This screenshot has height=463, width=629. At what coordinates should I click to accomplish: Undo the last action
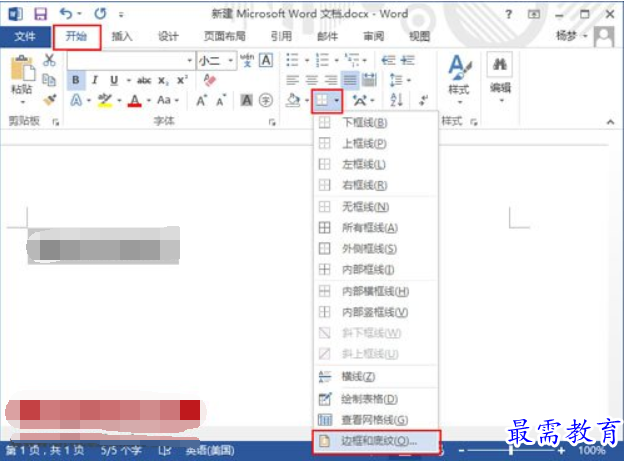(x=66, y=14)
